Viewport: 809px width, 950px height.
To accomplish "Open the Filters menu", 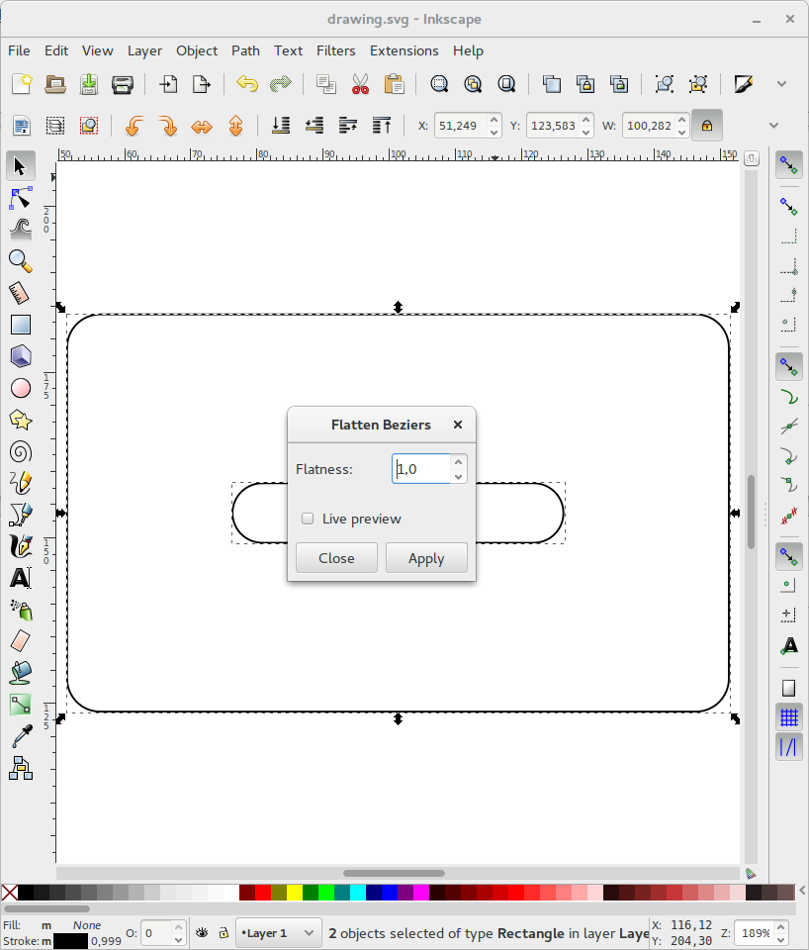I will click(x=336, y=51).
